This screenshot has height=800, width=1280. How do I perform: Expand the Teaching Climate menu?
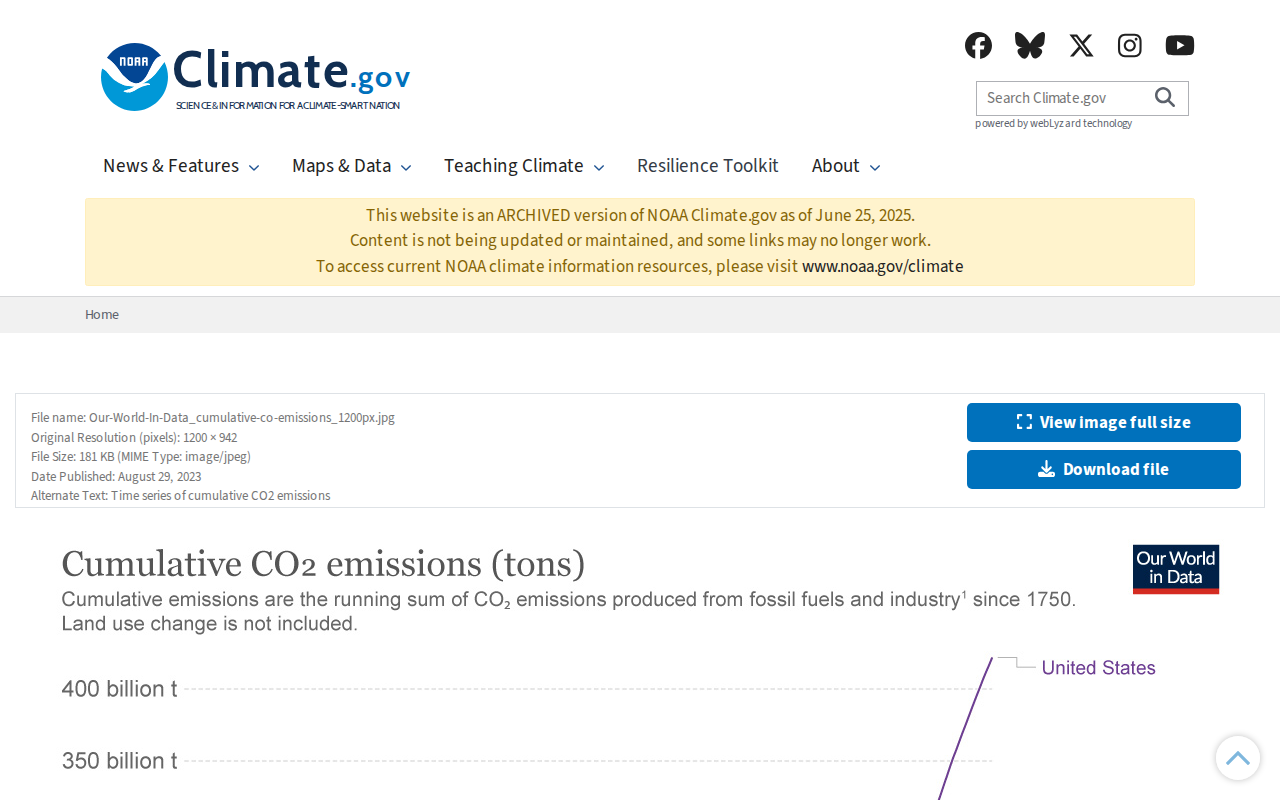(x=524, y=165)
